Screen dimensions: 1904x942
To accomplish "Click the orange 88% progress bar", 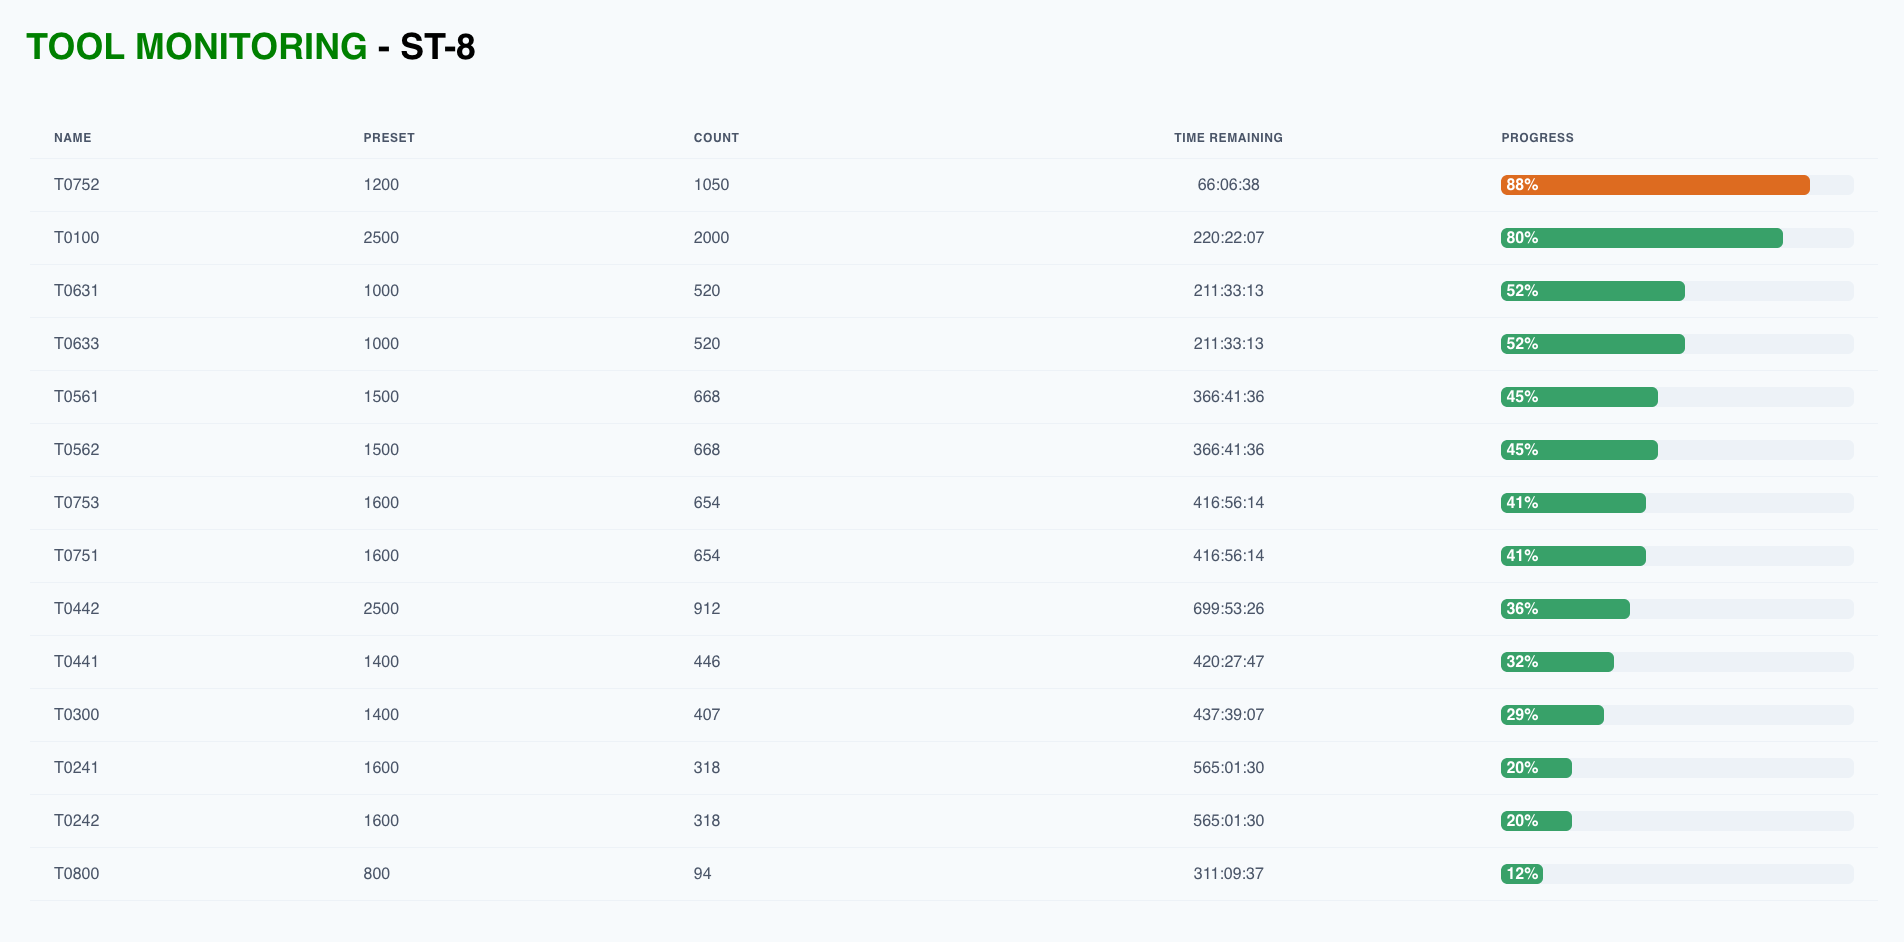I will tap(1655, 184).
